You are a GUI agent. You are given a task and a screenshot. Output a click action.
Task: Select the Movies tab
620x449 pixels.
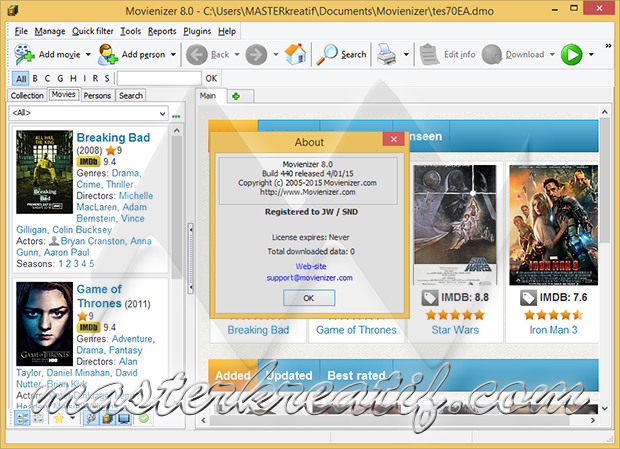point(63,94)
